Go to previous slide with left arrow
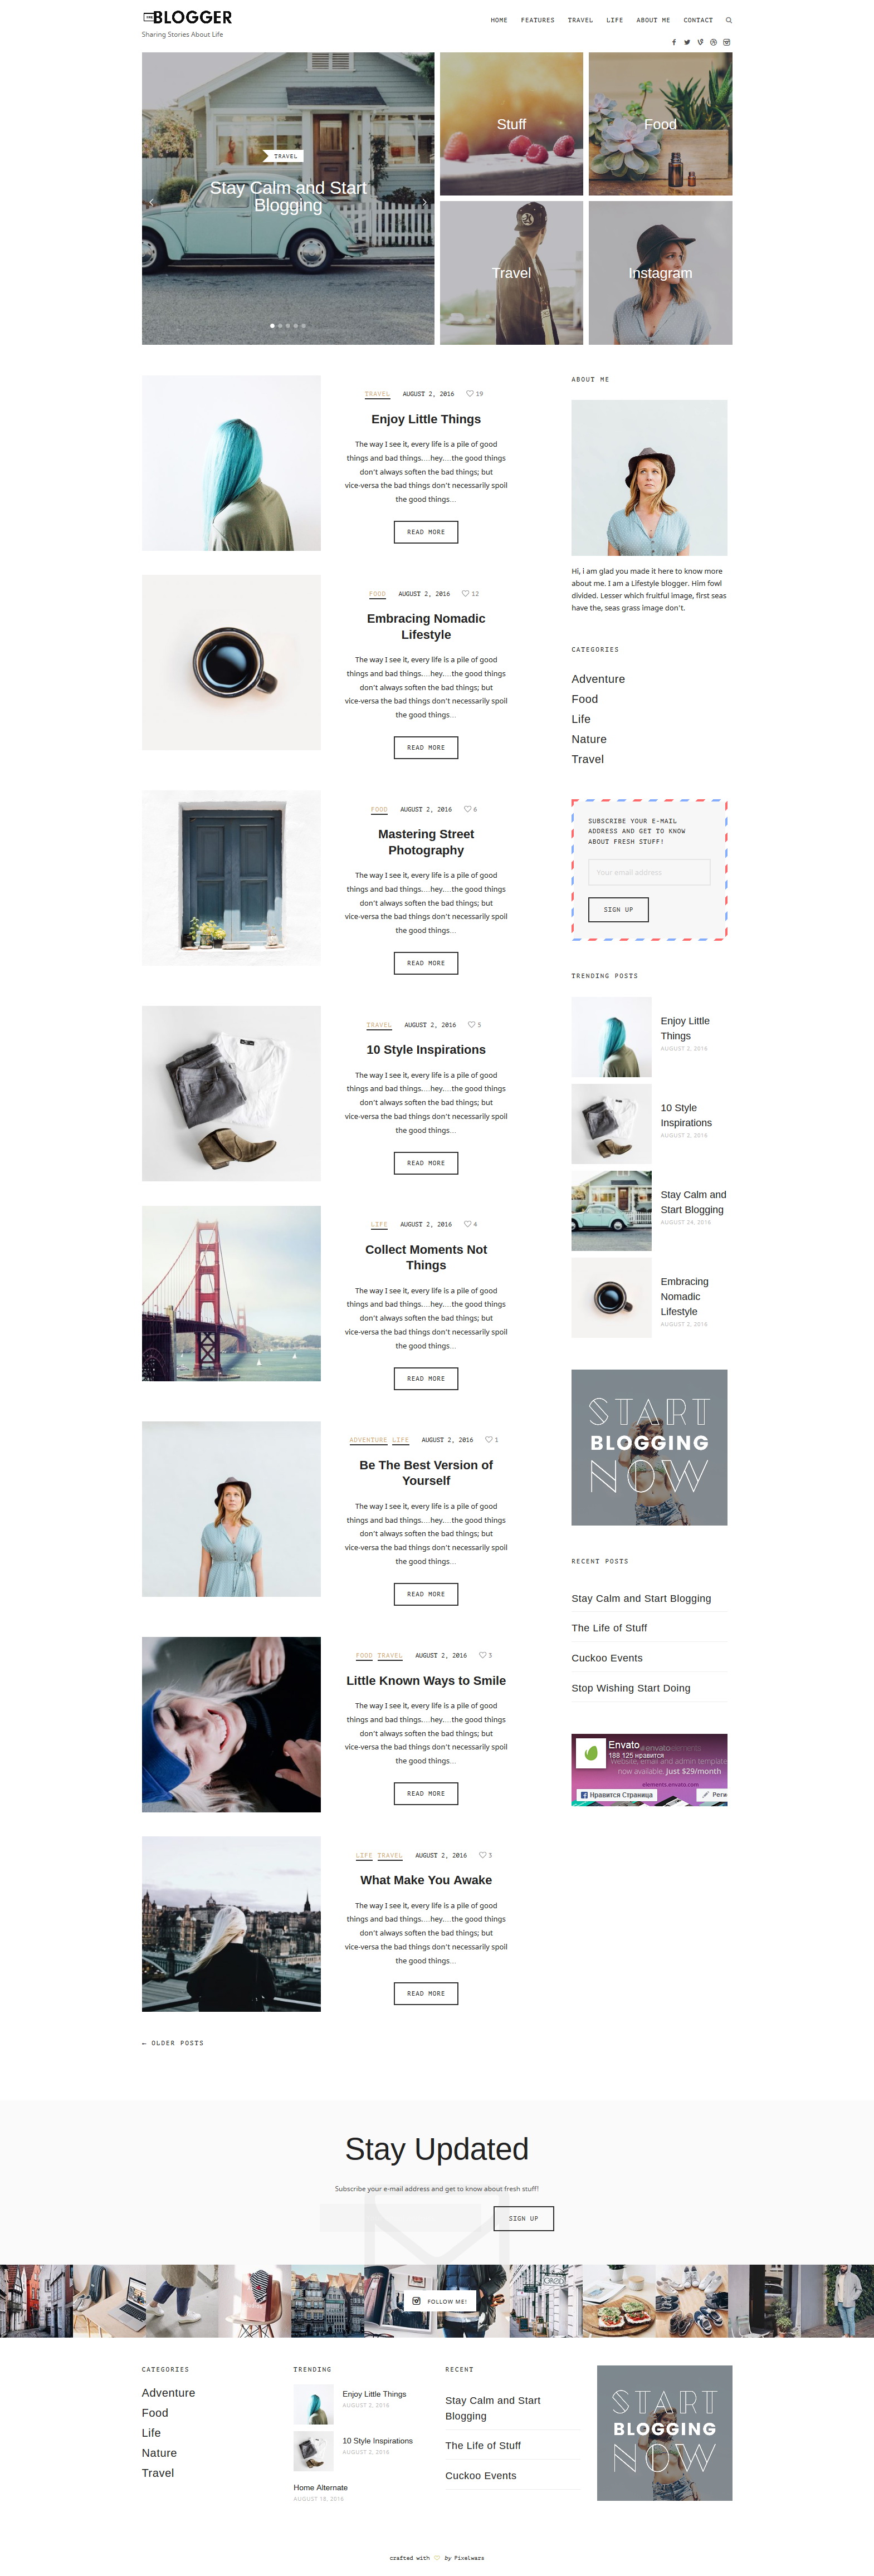Screen dimensions: 874x2576 point(151,203)
